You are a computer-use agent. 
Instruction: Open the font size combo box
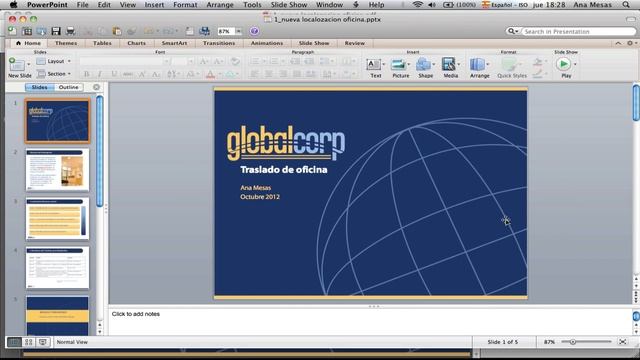pyautogui.click(x=182, y=61)
